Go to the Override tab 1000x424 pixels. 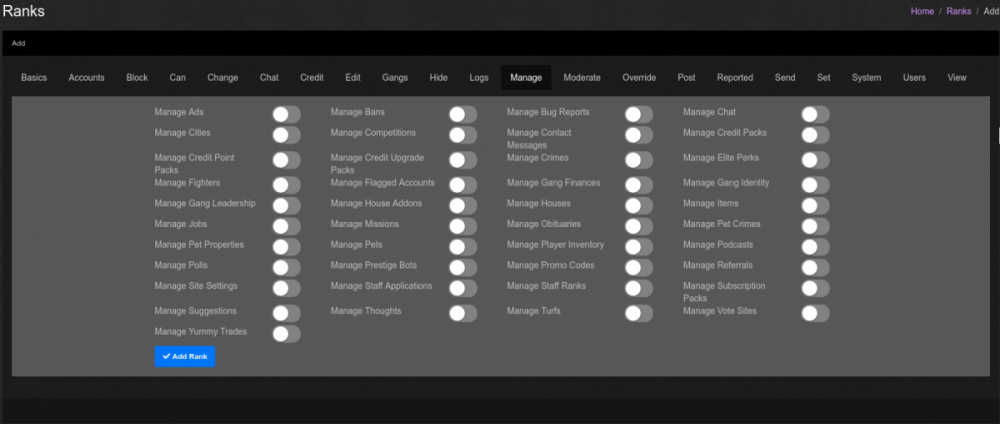tap(639, 78)
